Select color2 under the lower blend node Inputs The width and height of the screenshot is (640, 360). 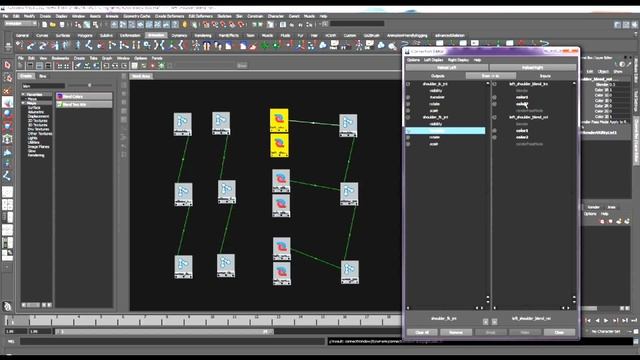click(522, 138)
